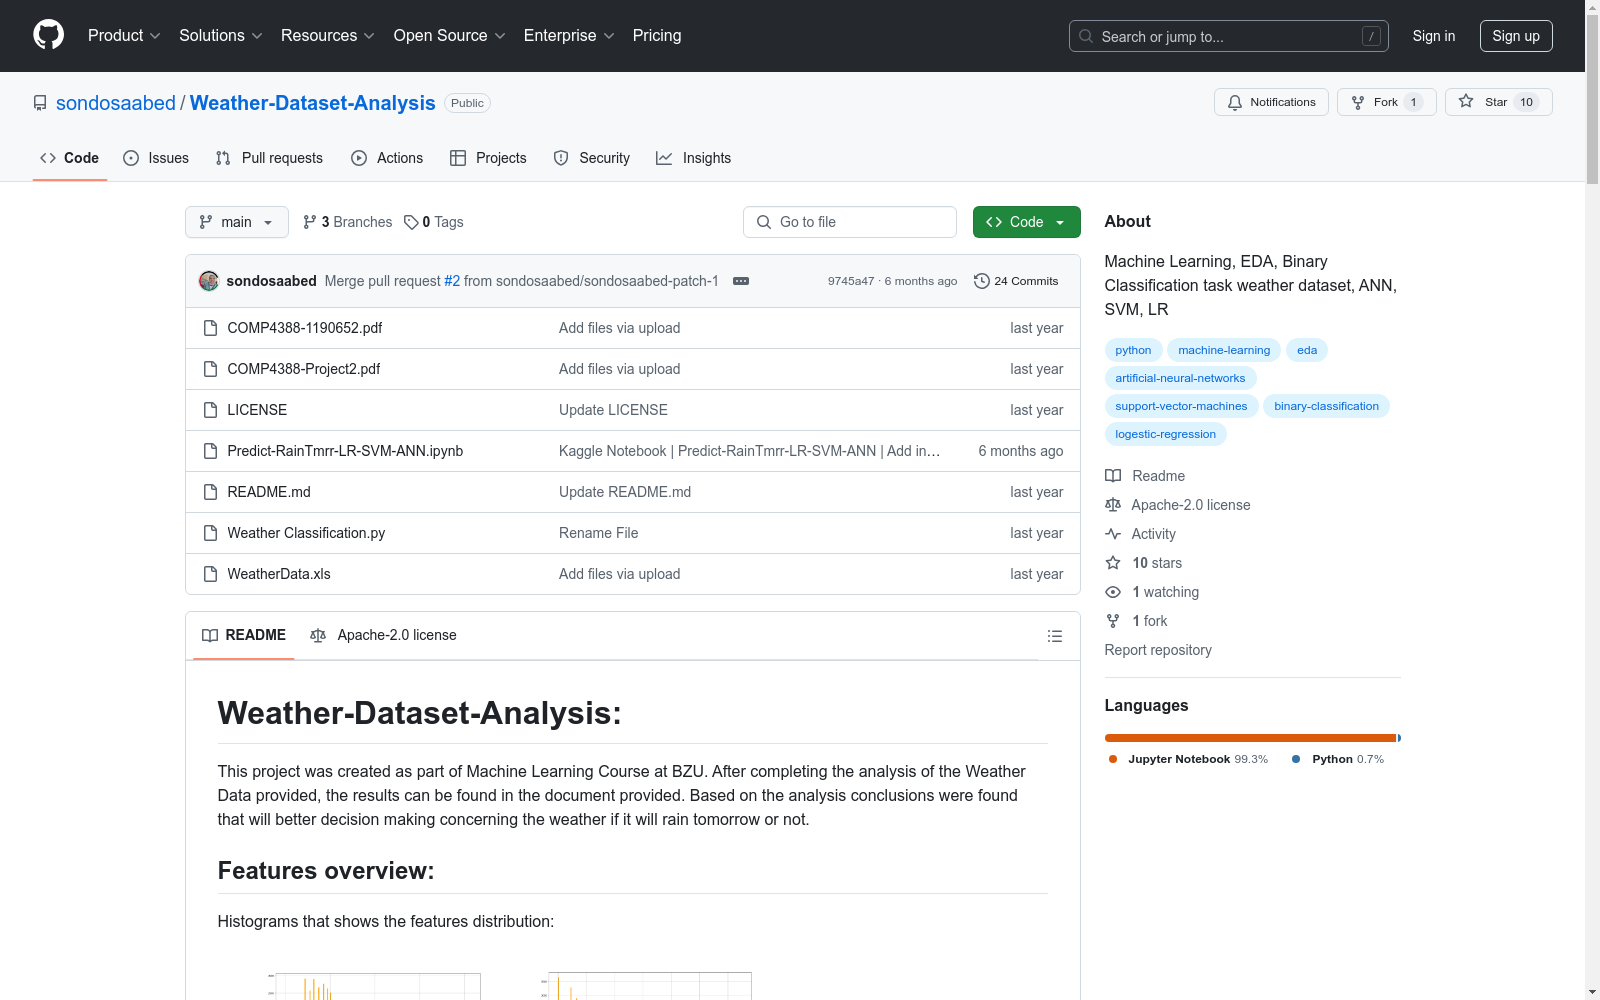The height and width of the screenshot is (1000, 1600).
Task: Click the Sign up button
Action: coord(1516,36)
